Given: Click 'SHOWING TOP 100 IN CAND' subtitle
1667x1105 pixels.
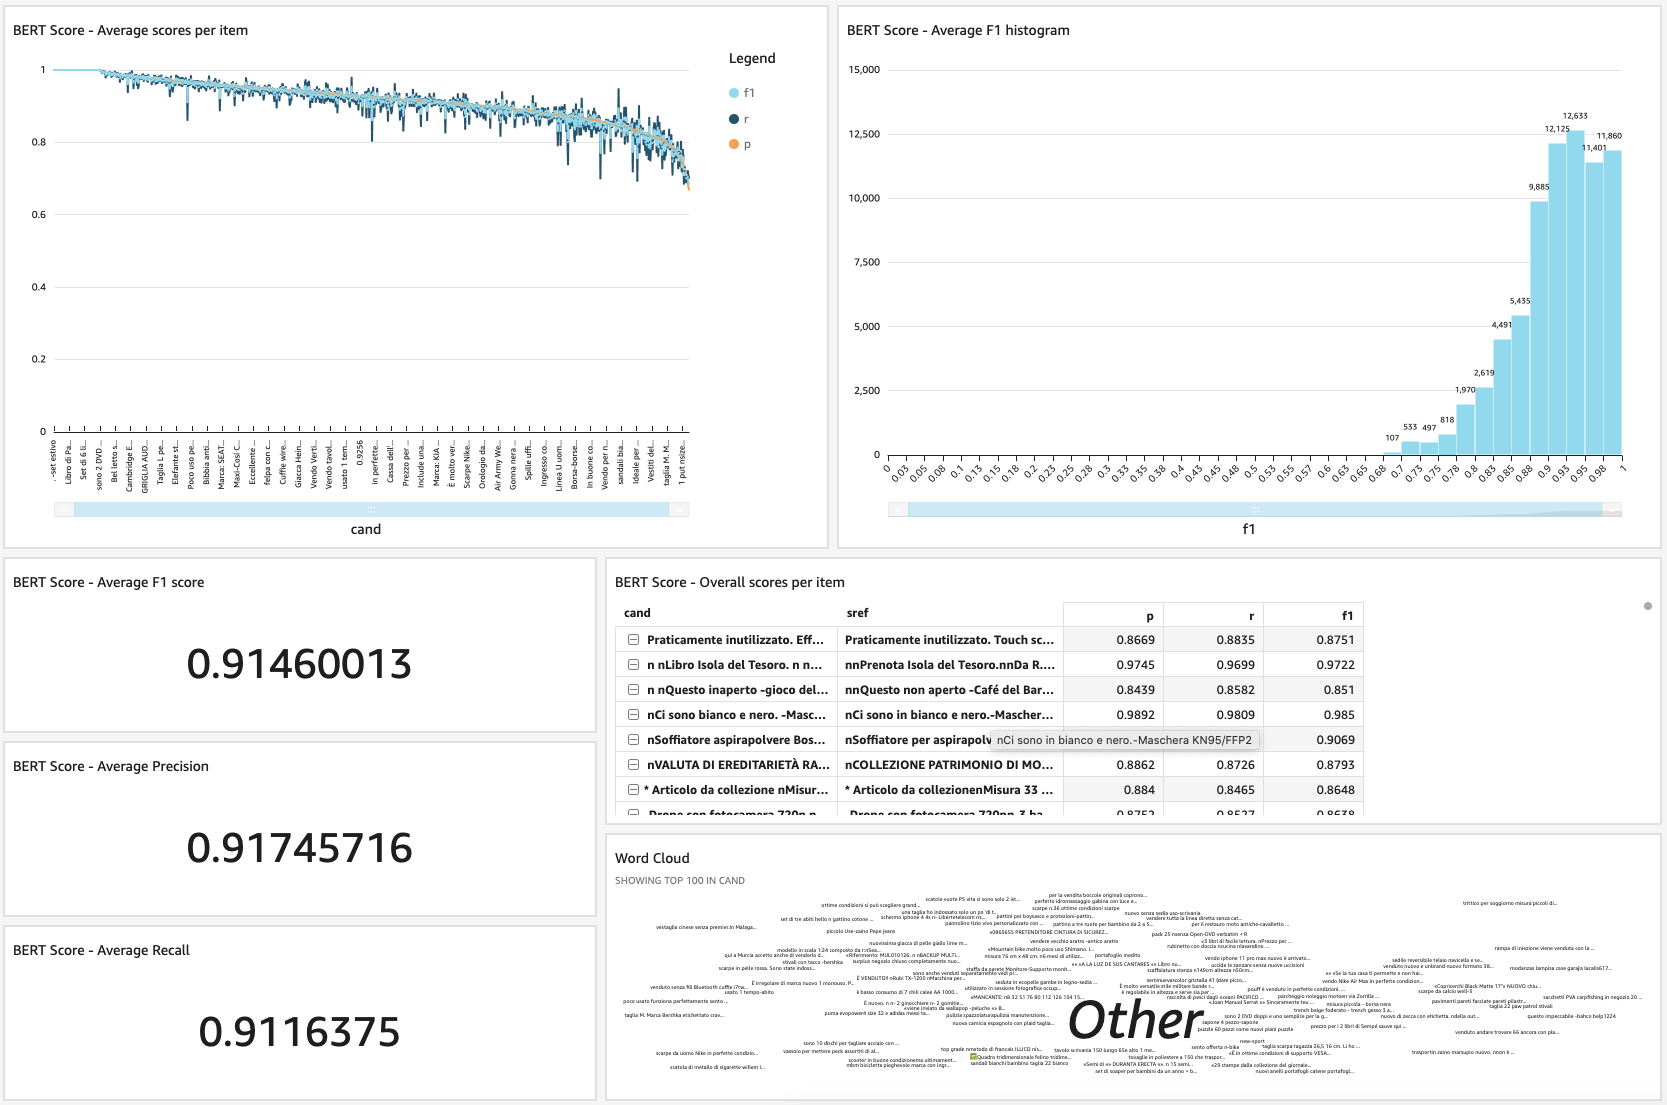Looking at the screenshot, I should tap(680, 881).
